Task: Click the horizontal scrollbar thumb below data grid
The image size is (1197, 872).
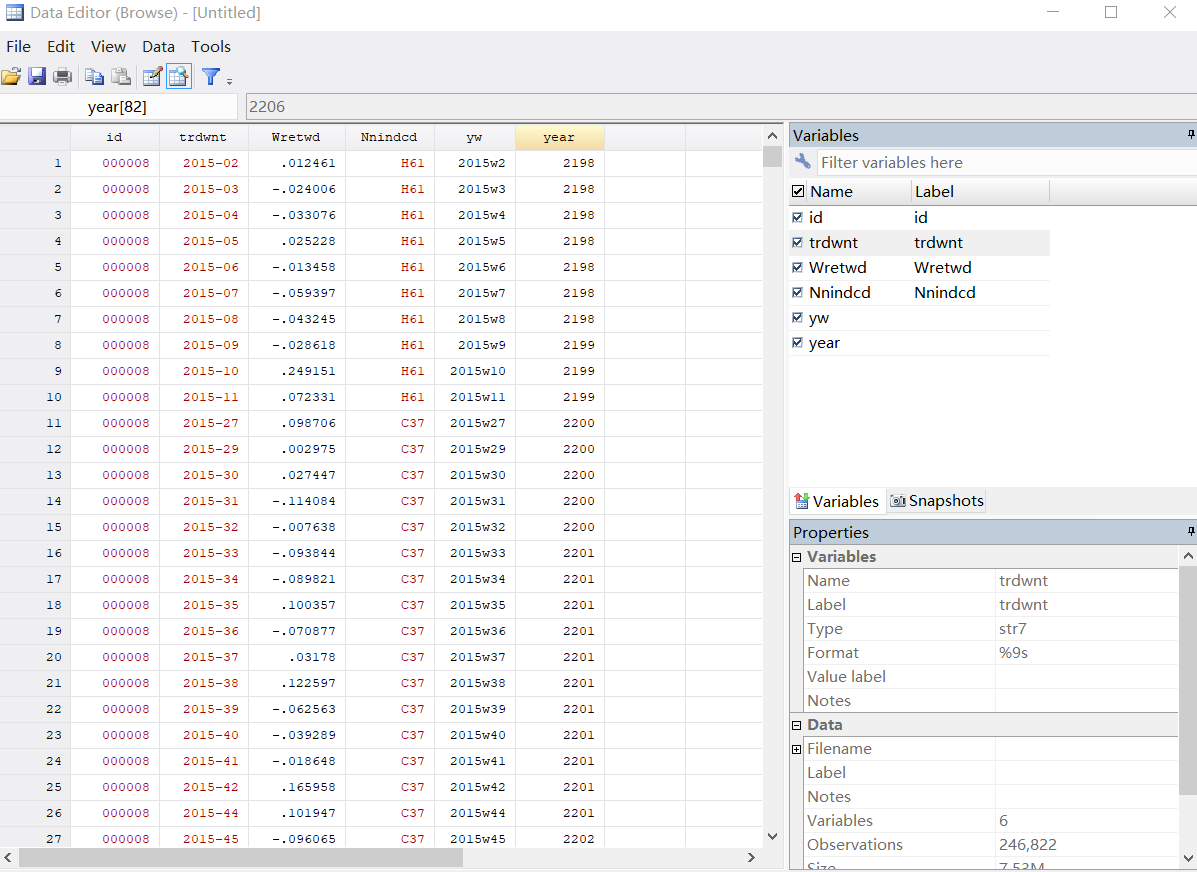Action: click(240, 857)
